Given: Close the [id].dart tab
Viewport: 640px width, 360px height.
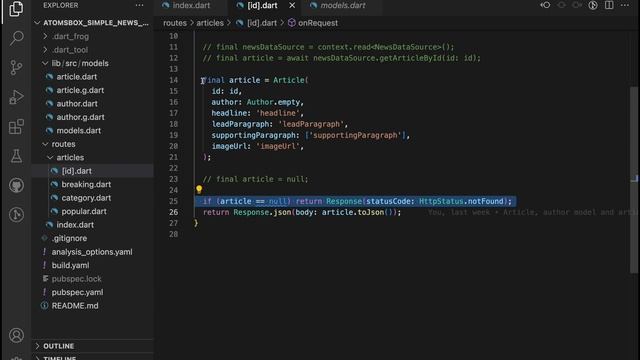Looking at the screenshot, I should click(x=292, y=5).
